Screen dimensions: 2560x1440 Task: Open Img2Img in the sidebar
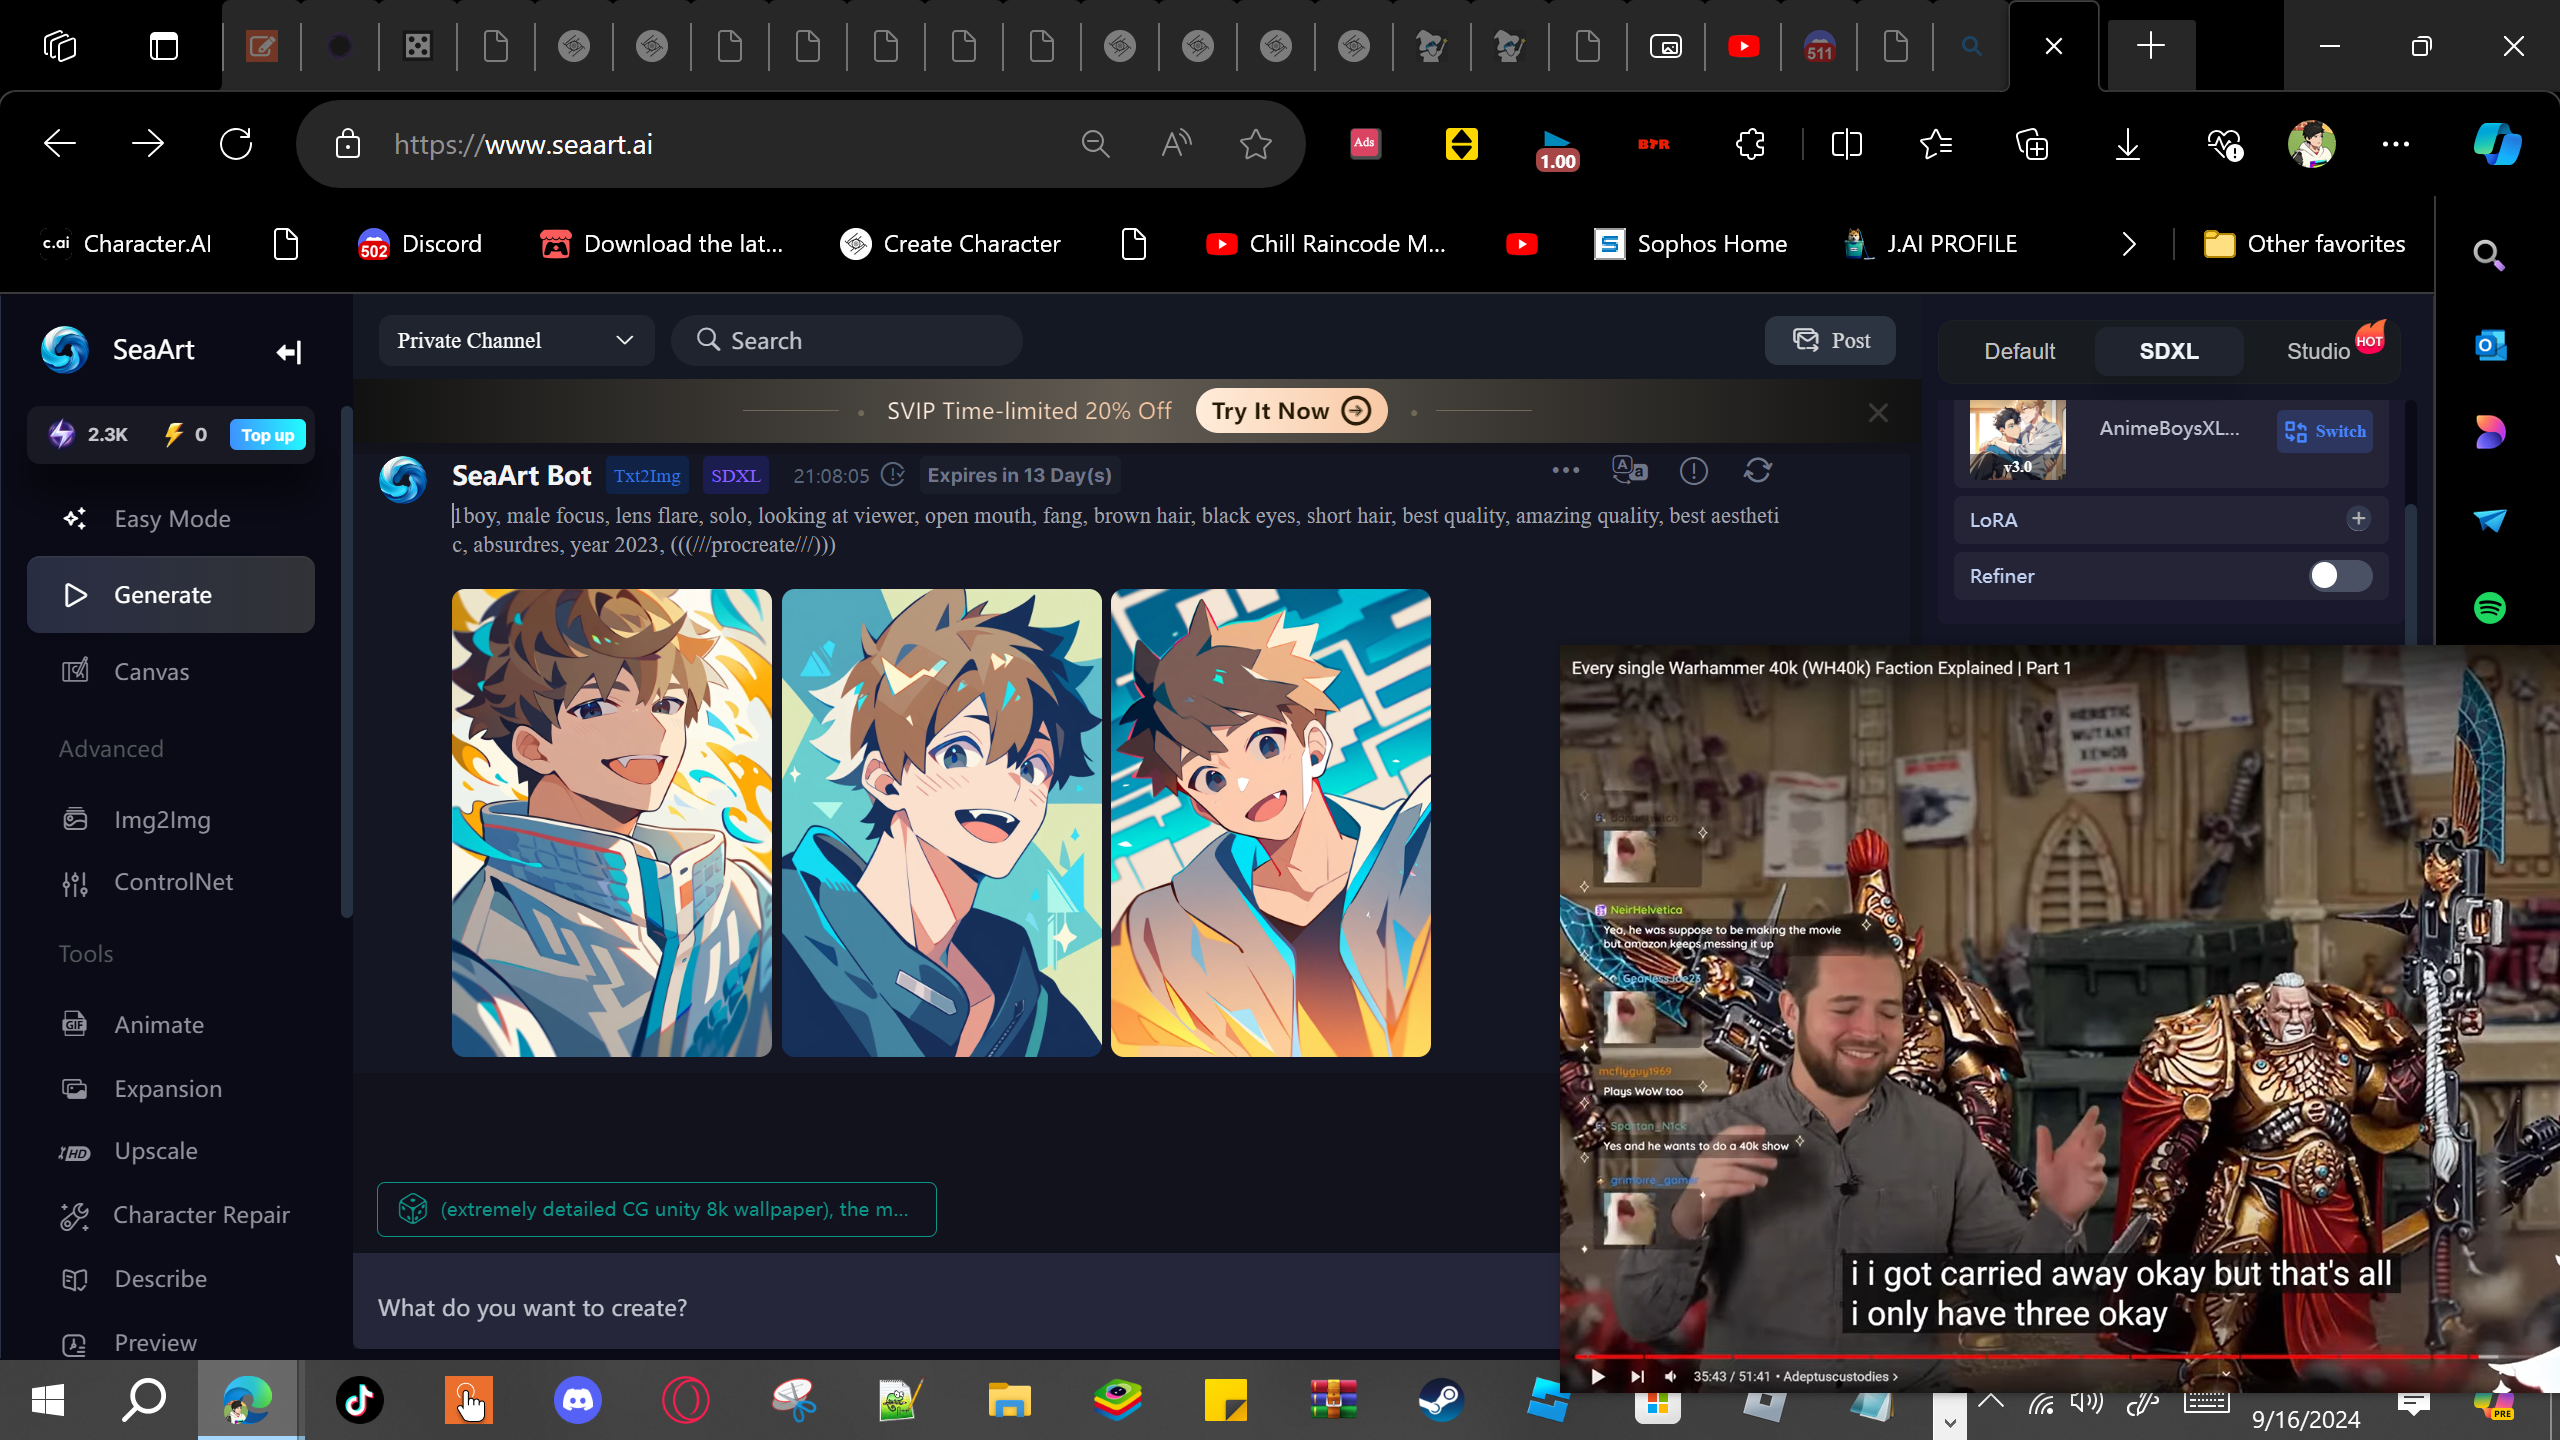point(171,820)
